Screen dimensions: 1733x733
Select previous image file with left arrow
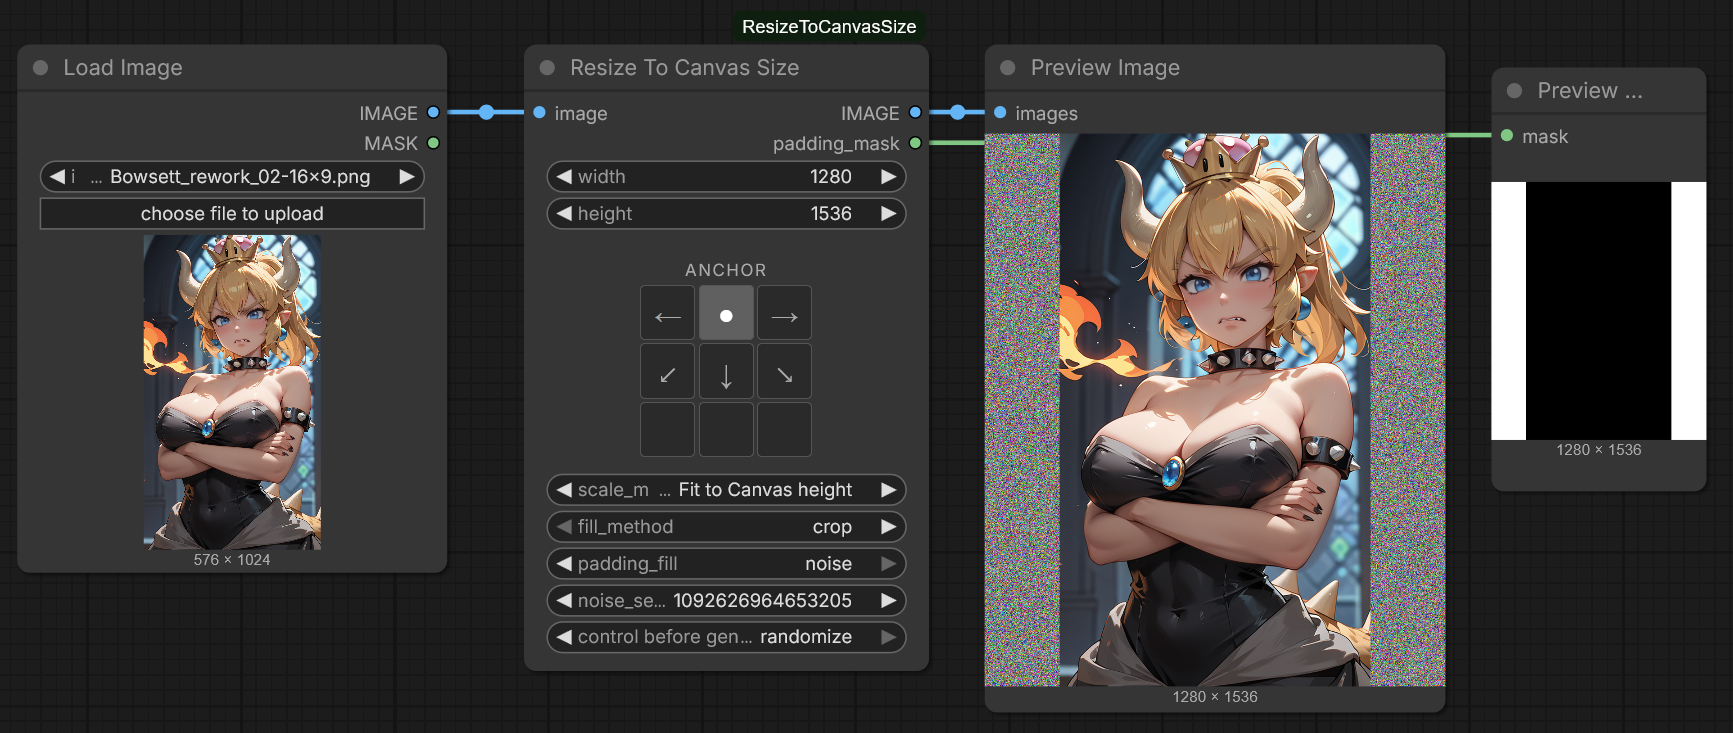pos(57,177)
